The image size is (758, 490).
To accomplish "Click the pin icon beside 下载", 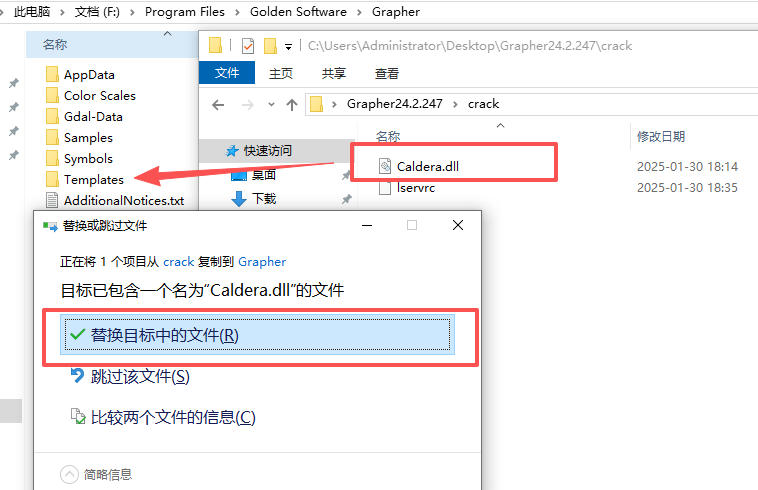I will point(346,199).
